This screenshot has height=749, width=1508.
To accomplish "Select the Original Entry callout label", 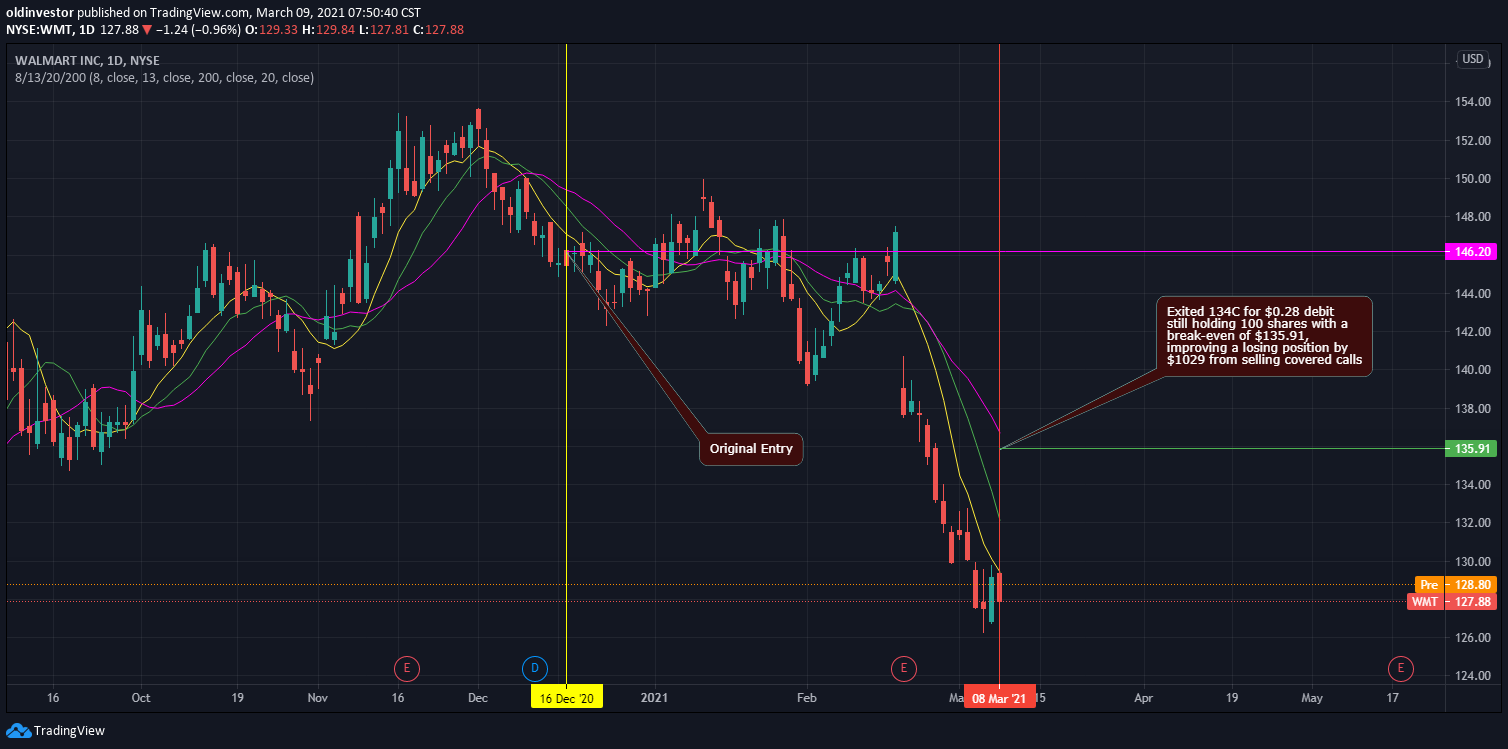I will click(751, 449).
